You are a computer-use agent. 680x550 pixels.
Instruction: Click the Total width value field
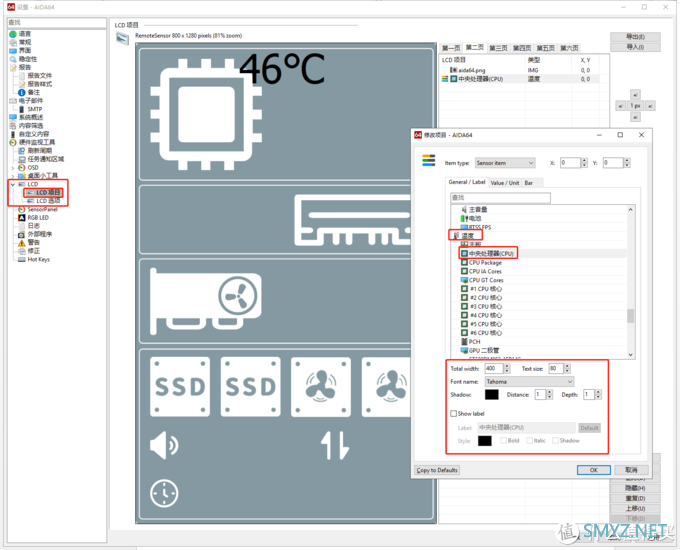[x=494, y=369]
